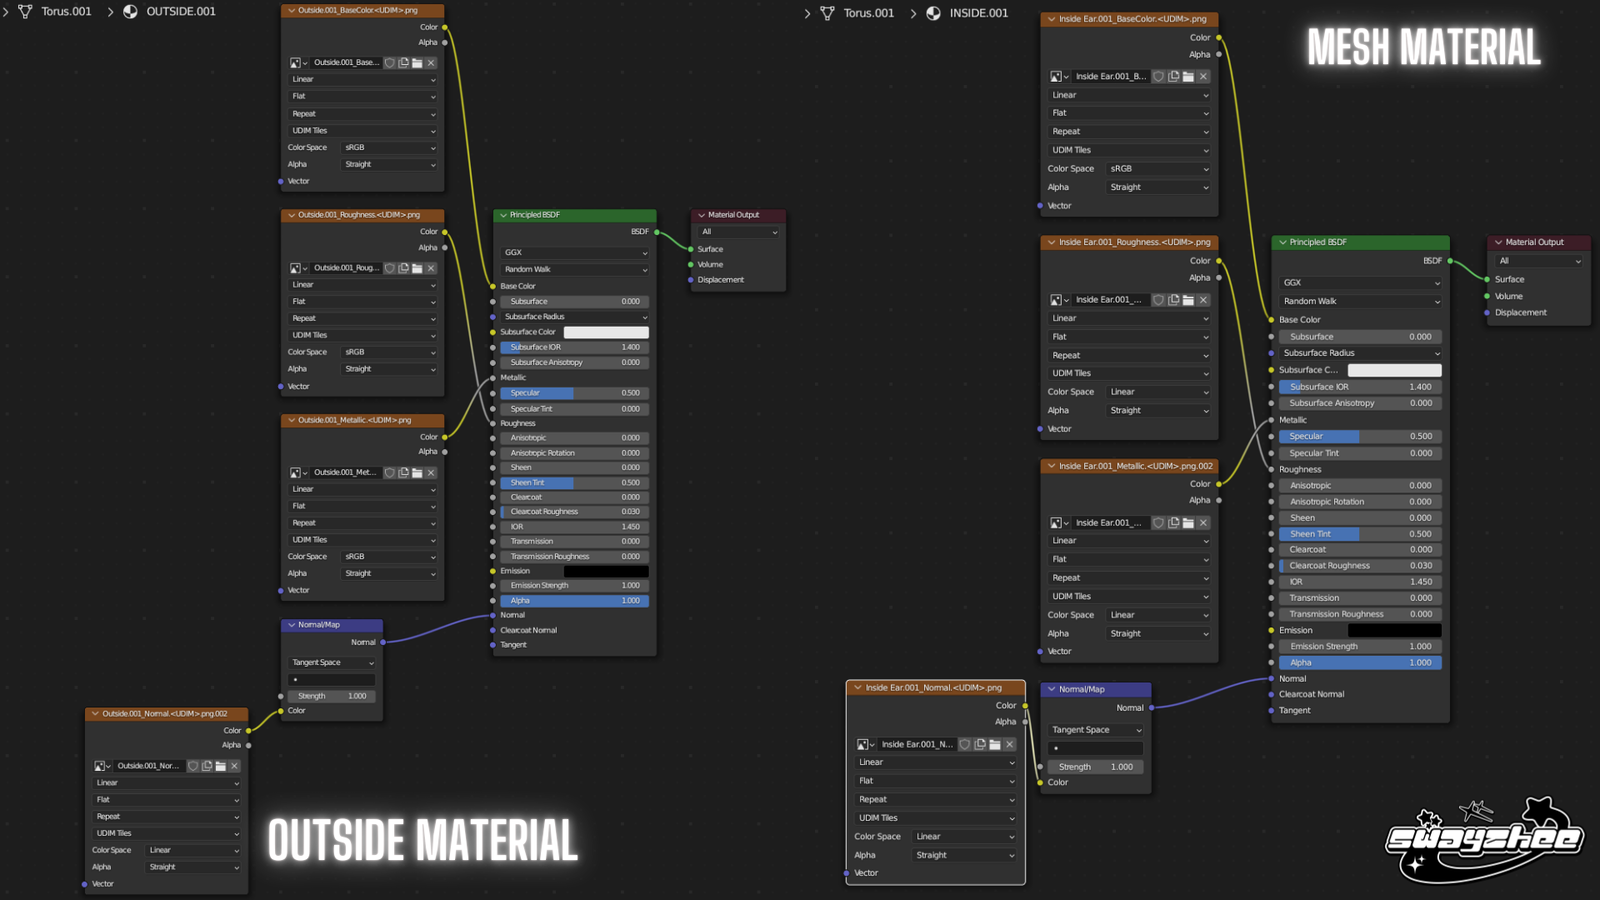This screenshot has height=900, width=1600.
Task: Toggle fake user shield in Outside.001_BaseColor node
Action: 390,63
